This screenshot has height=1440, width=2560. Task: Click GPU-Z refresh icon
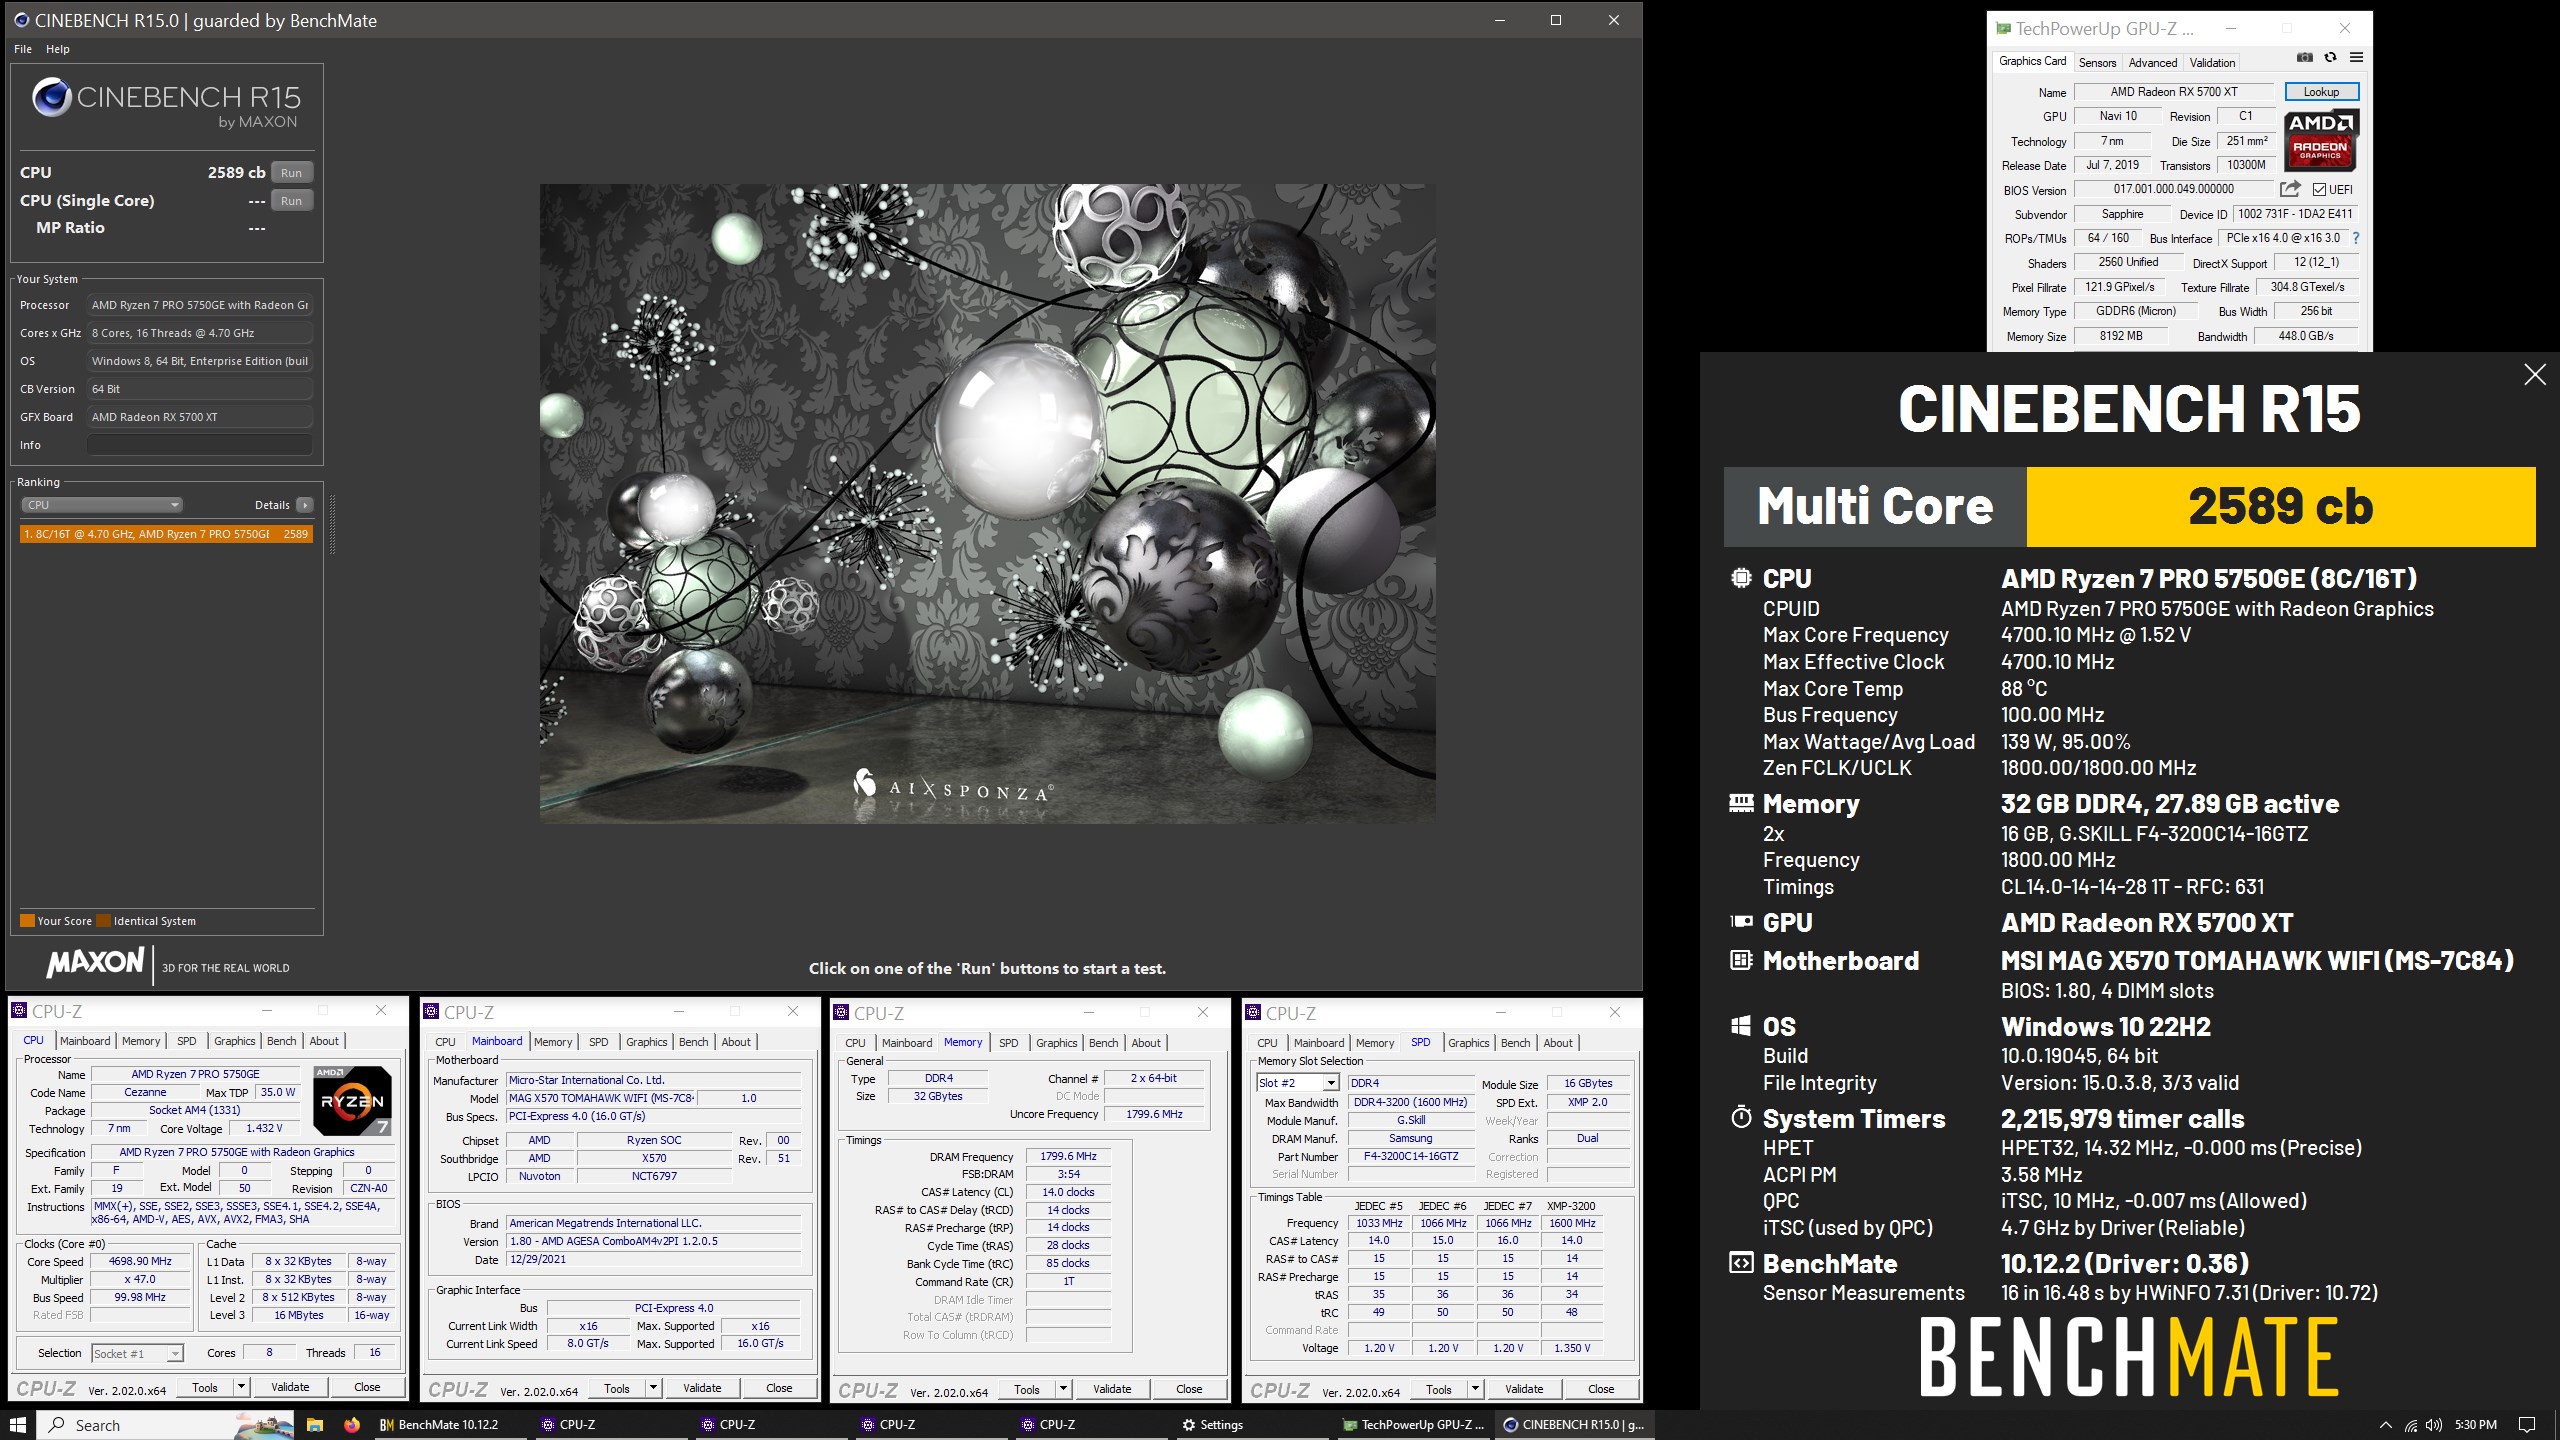click(2330, 58)
